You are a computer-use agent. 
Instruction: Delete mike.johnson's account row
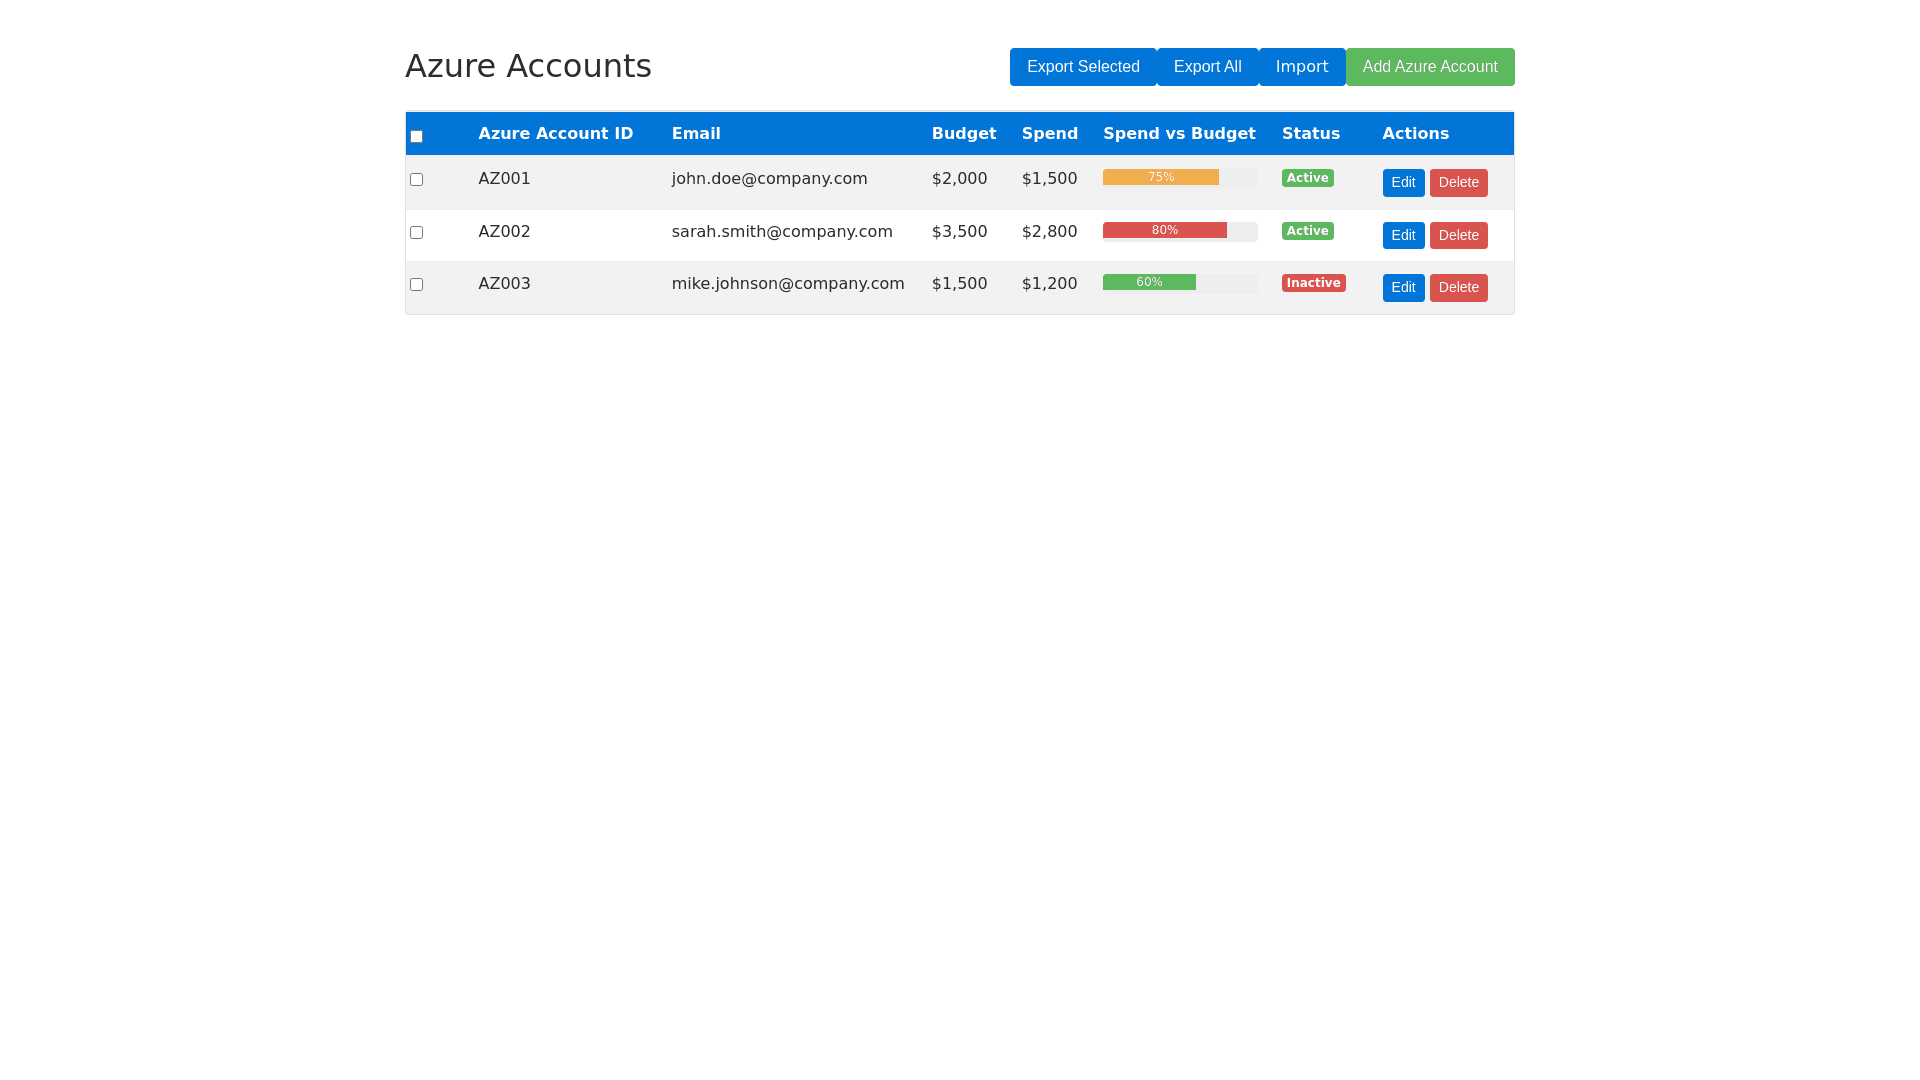tap(1458, 288)
